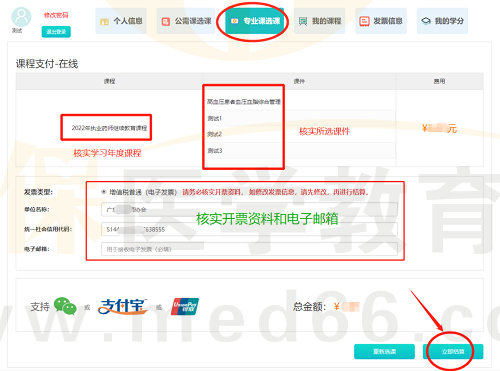
Task: Open the 我的课程 tab
Action: point(319,21)
